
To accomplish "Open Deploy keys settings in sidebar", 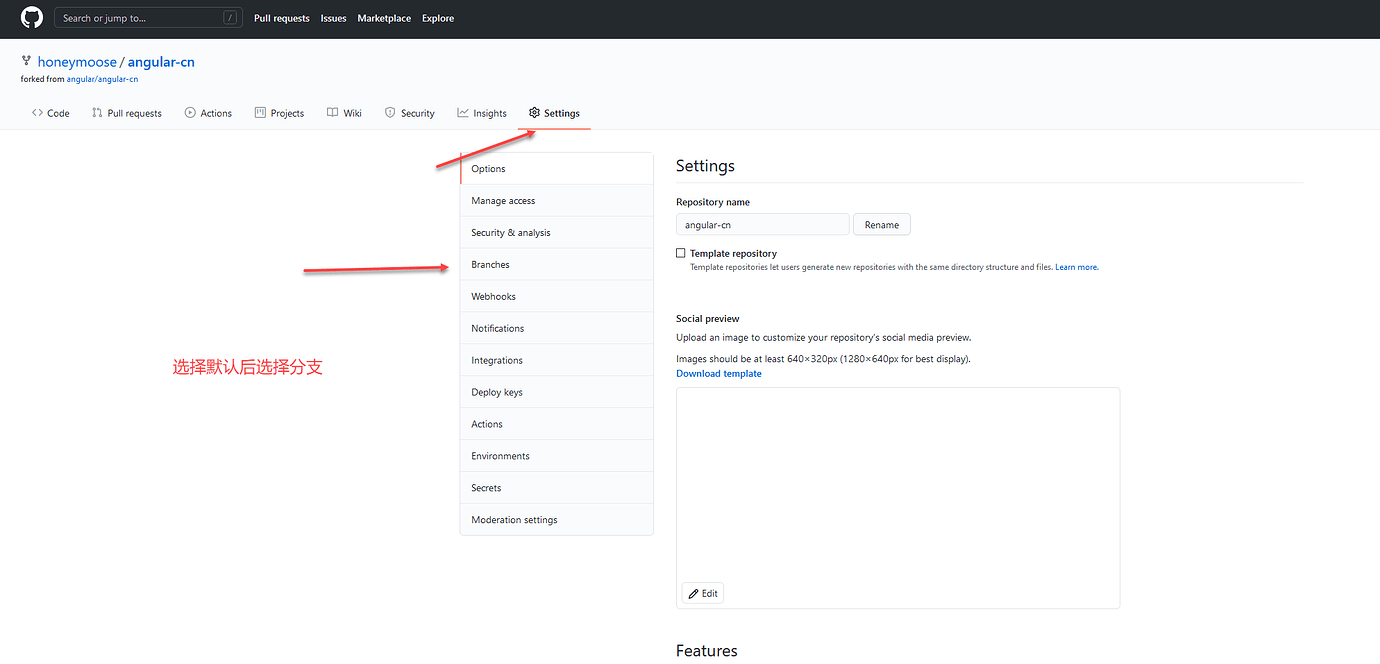I will 556,393.
